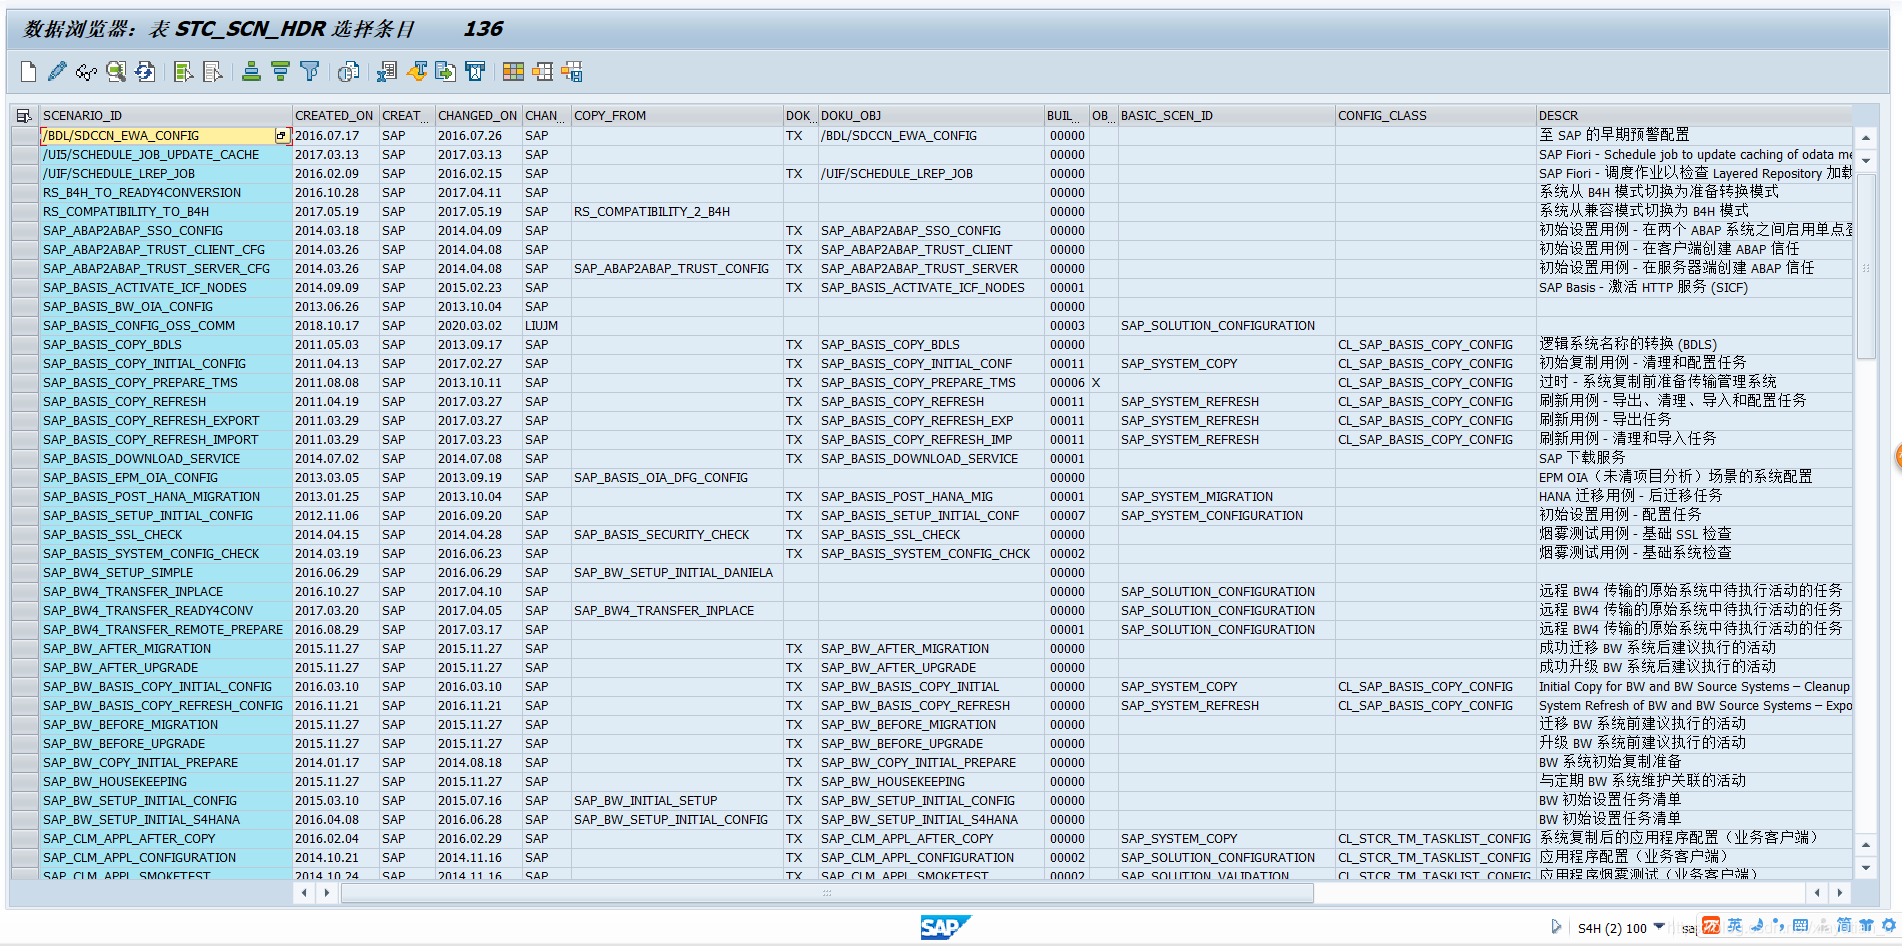Click the Sogou input method logo
The width and height of the screenshot is (1902, 946).
(x=1711, y=926)
